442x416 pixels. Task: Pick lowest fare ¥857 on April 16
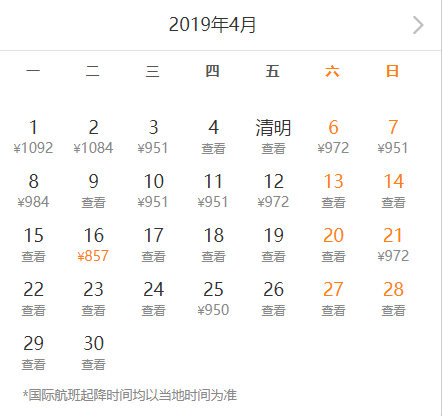tap(93, 245)
